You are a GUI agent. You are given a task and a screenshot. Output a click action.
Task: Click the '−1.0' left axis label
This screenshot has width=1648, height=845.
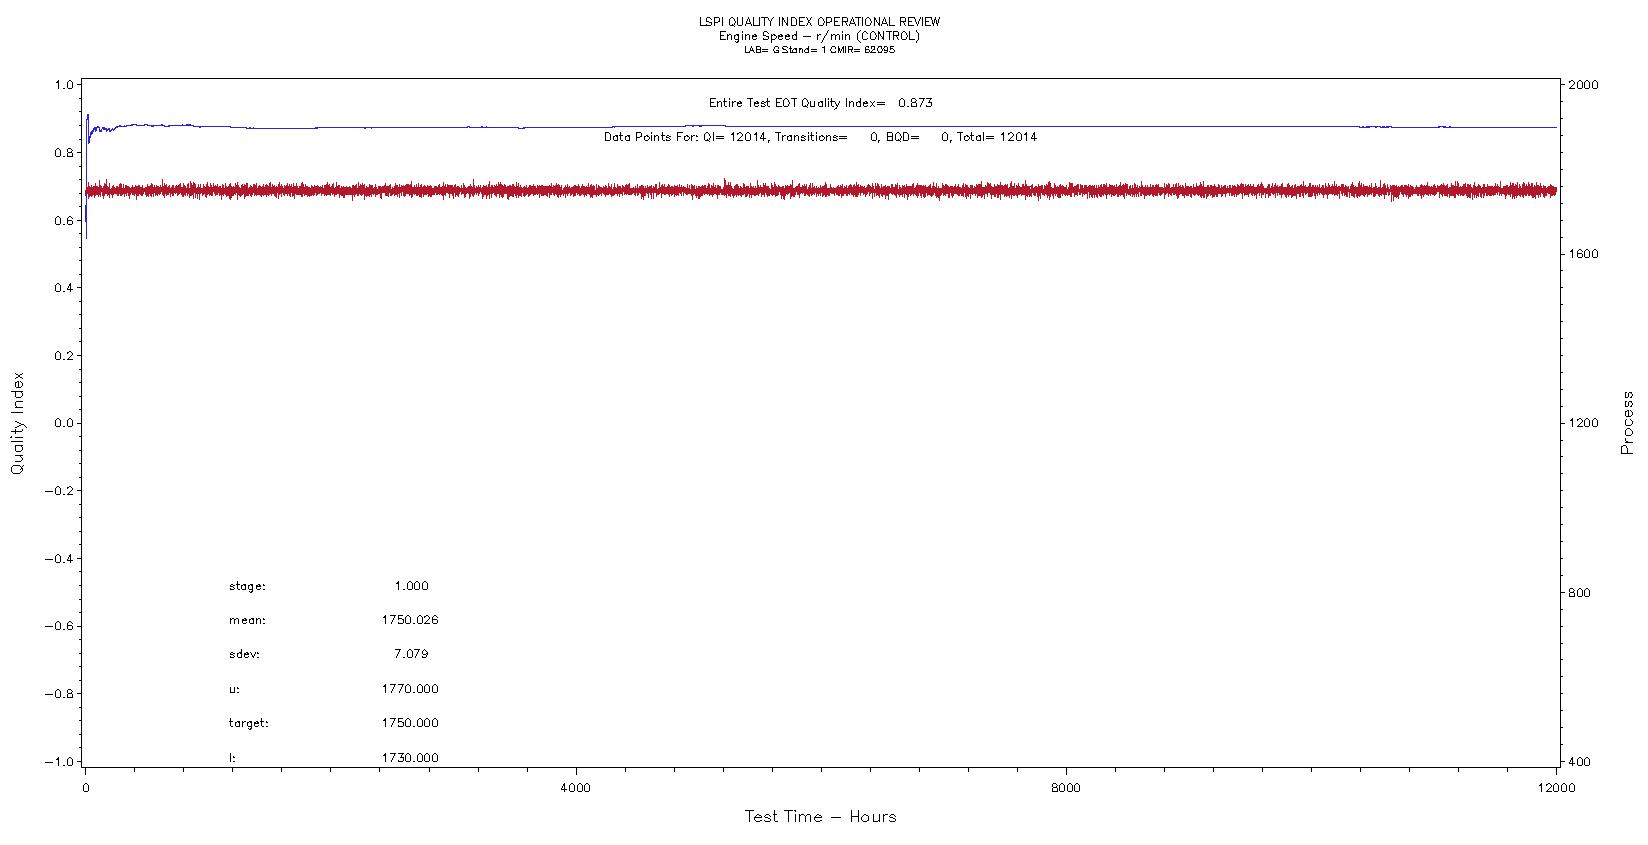[x=60, y=762]
